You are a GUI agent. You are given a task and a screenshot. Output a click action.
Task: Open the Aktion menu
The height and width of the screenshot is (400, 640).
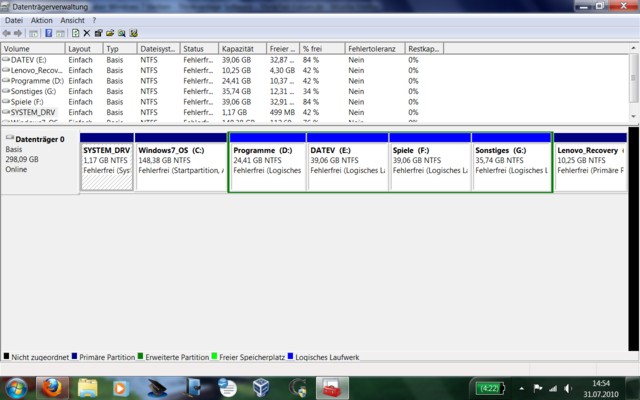42,20
